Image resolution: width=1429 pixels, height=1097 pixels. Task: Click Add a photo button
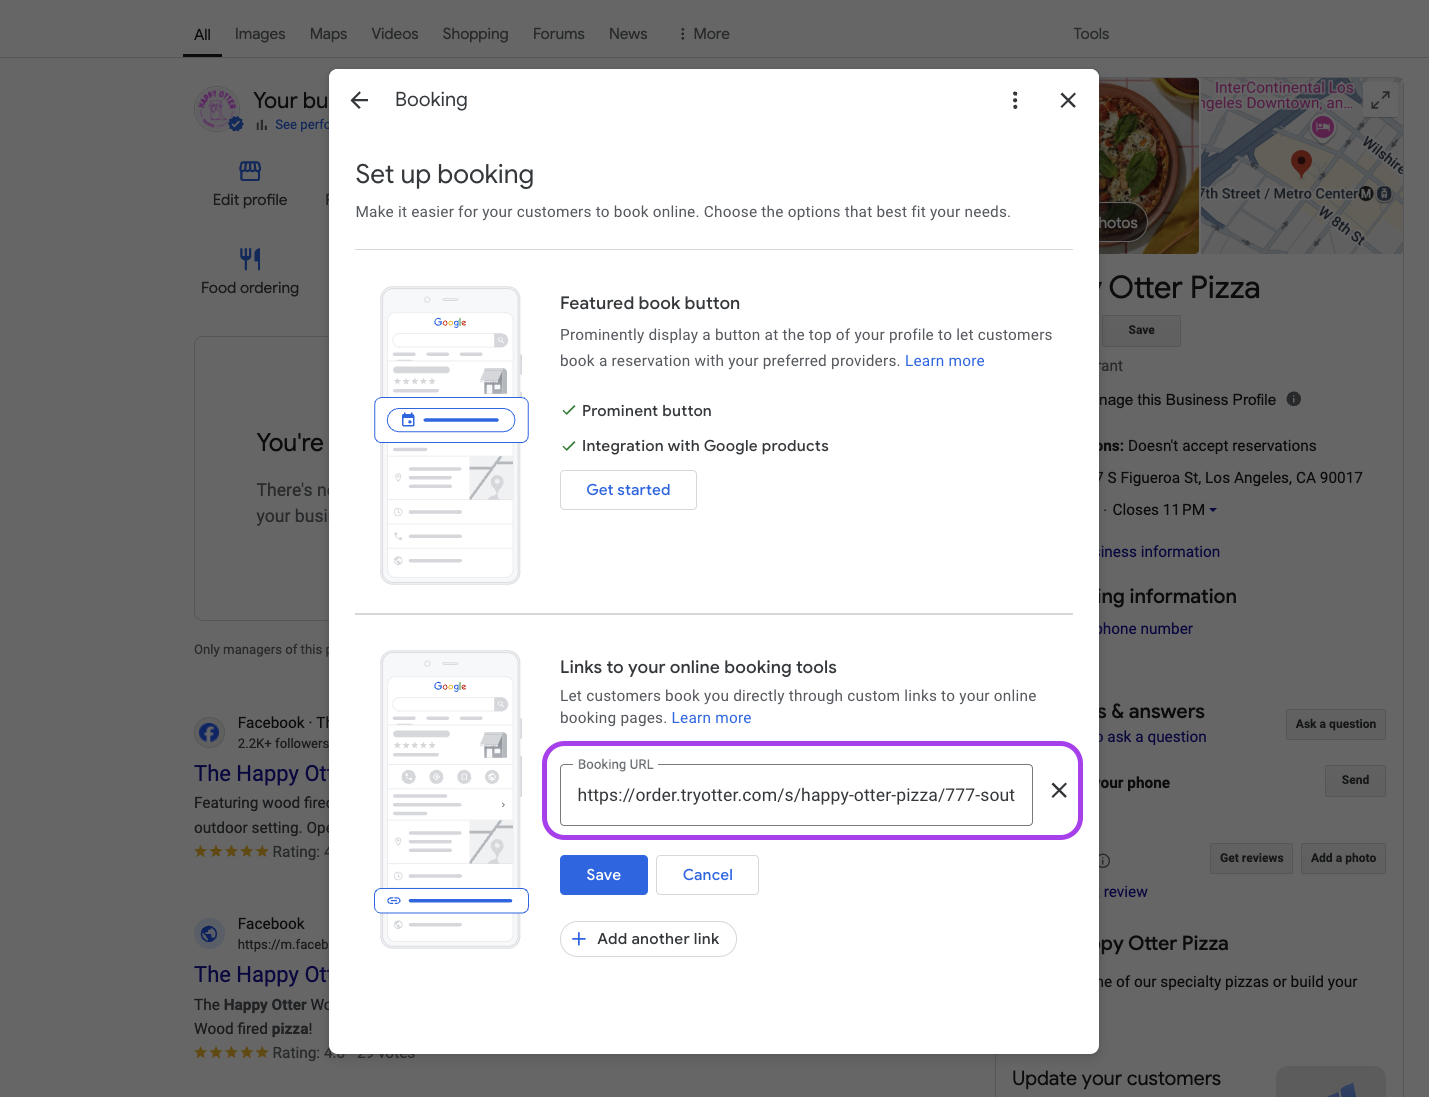click(x=1343, y=858)
